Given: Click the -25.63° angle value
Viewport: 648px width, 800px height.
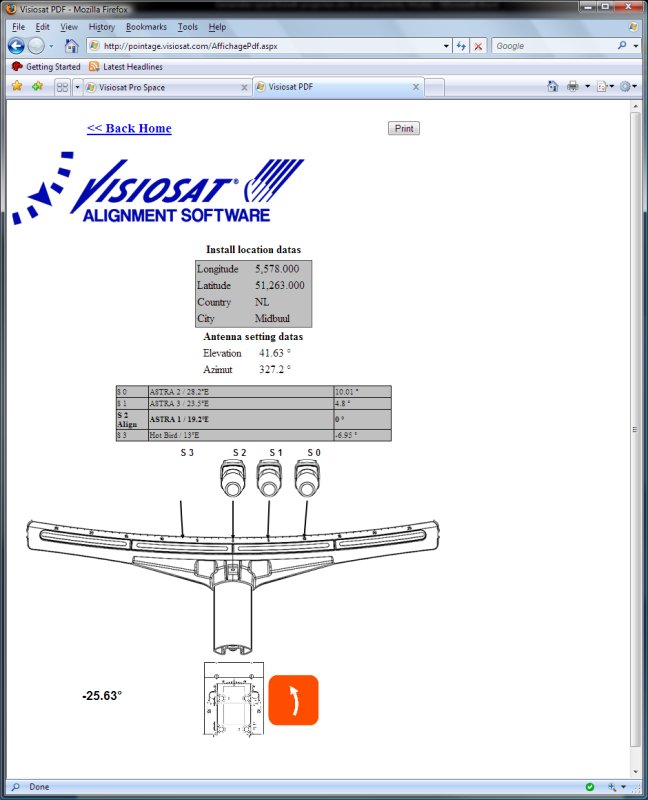Looking at the screenshot, I should tap(102, 695).
